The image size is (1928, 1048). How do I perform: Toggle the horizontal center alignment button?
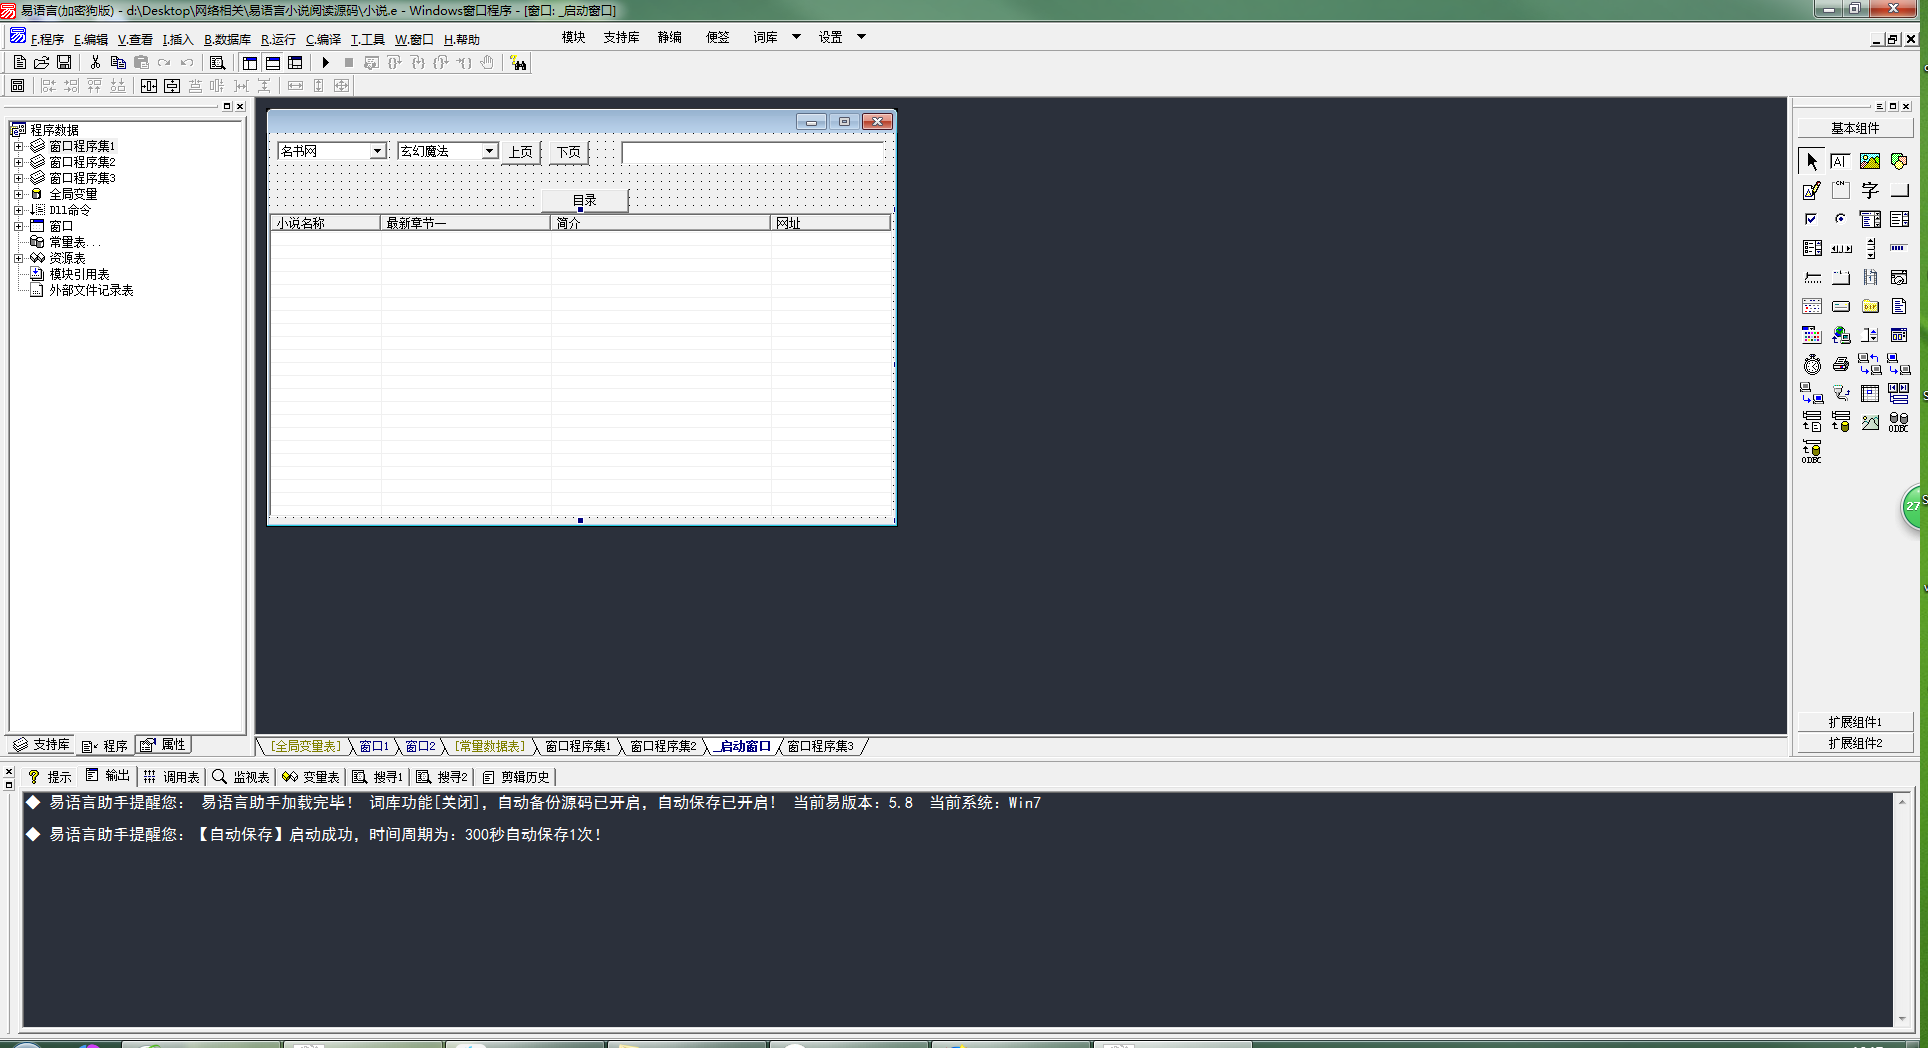149,86
